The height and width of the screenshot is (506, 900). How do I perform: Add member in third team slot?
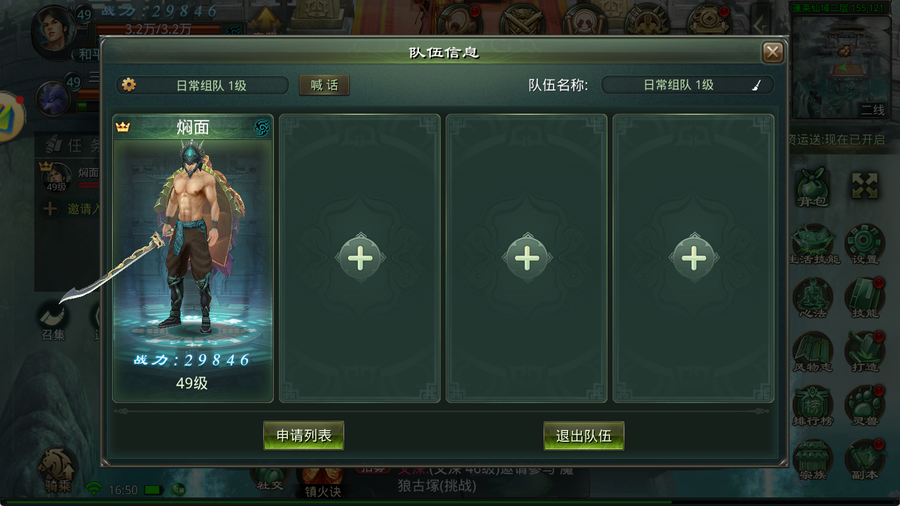(527, 258)
